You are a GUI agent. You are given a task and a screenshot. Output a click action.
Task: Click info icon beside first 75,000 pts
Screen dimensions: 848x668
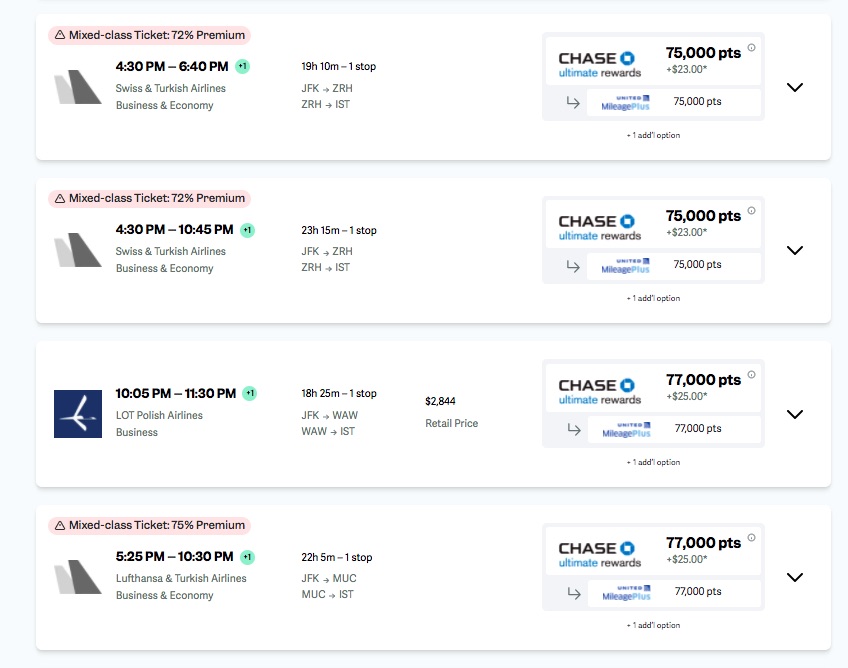(x=752, y=48)
